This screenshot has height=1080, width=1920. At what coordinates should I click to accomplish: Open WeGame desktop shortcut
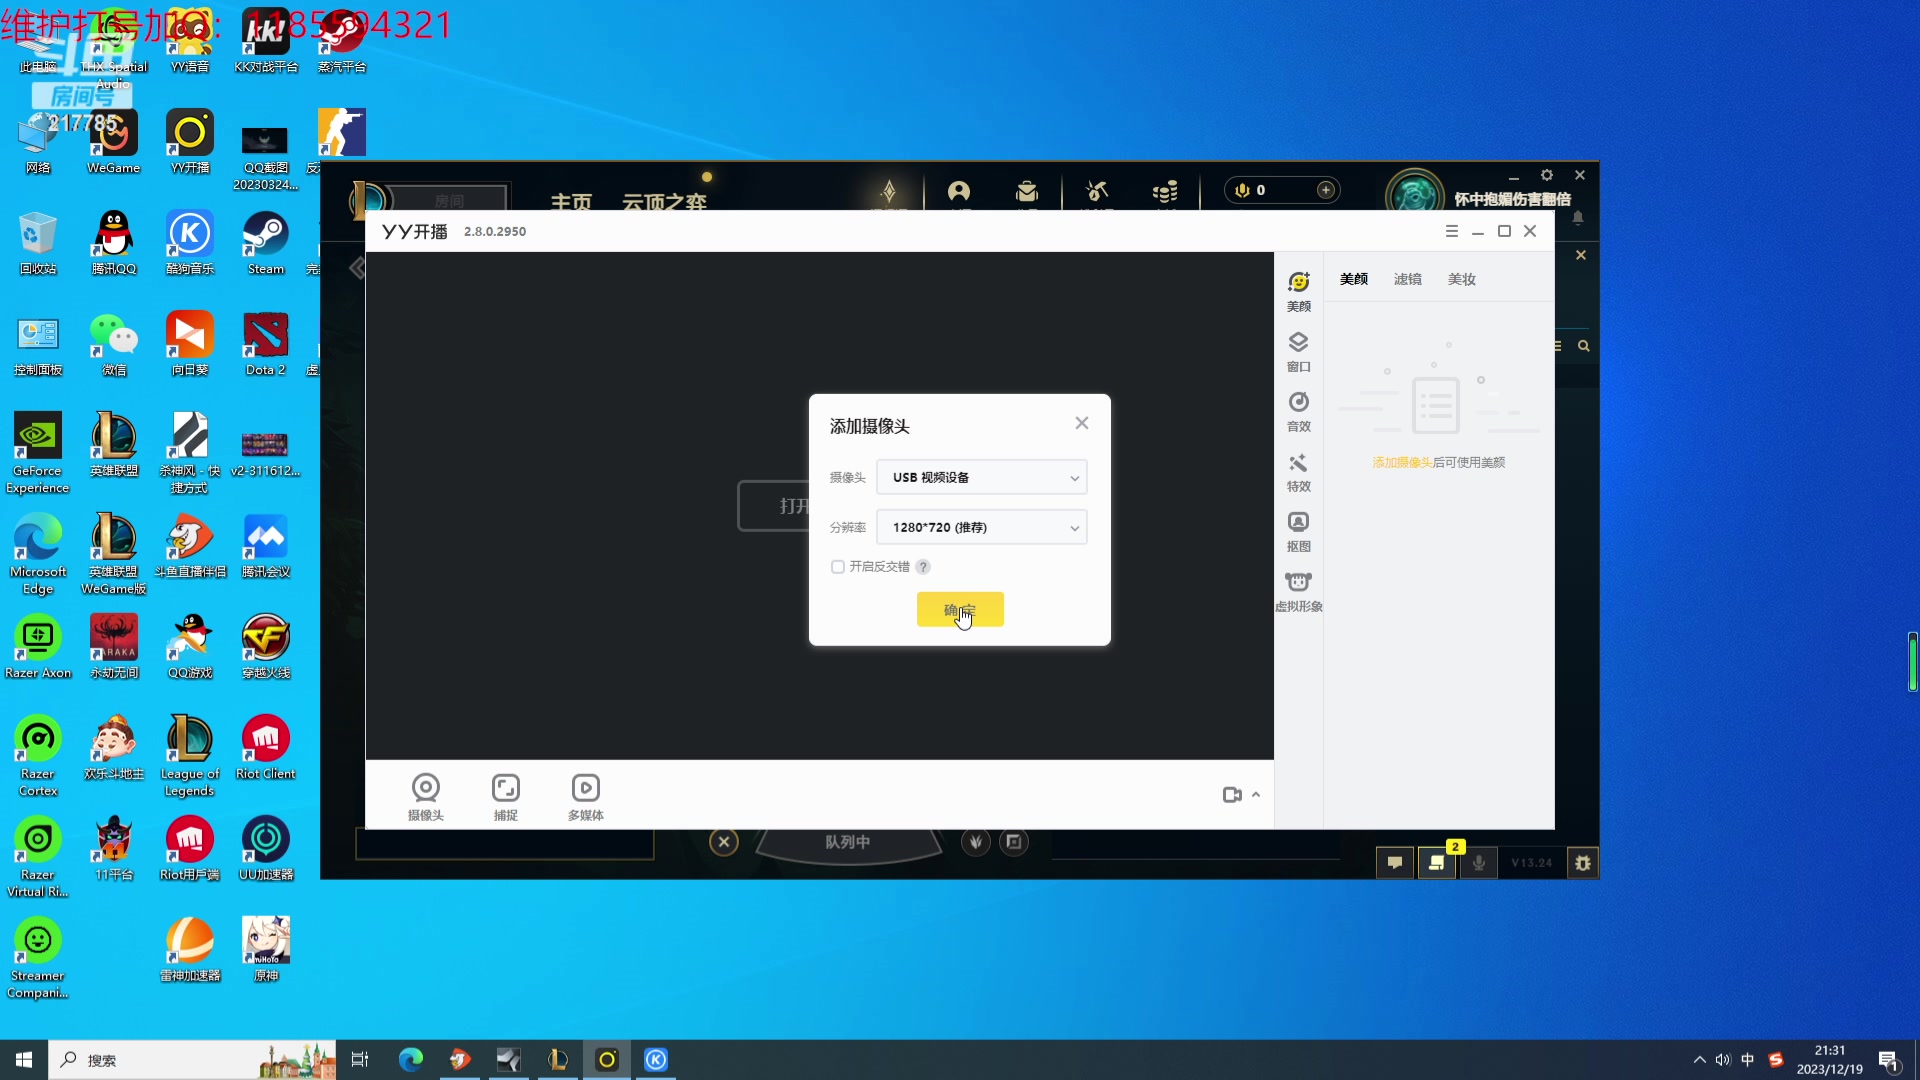click(114, 141)
